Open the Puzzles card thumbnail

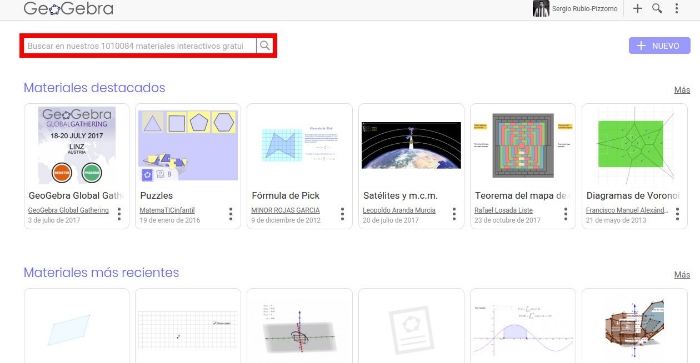188,146
